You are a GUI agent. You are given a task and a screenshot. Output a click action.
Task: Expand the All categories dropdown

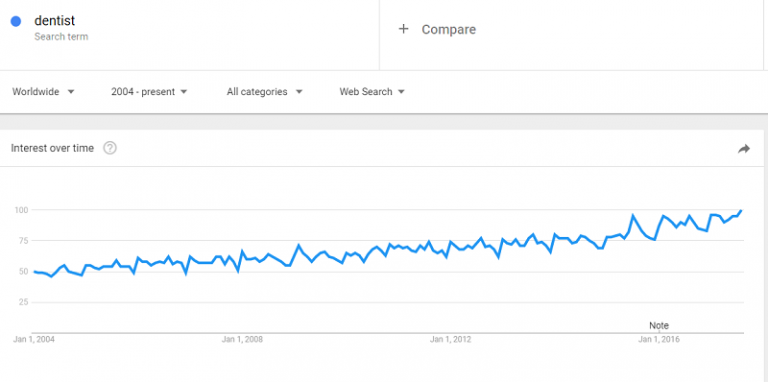click(264, 92)
